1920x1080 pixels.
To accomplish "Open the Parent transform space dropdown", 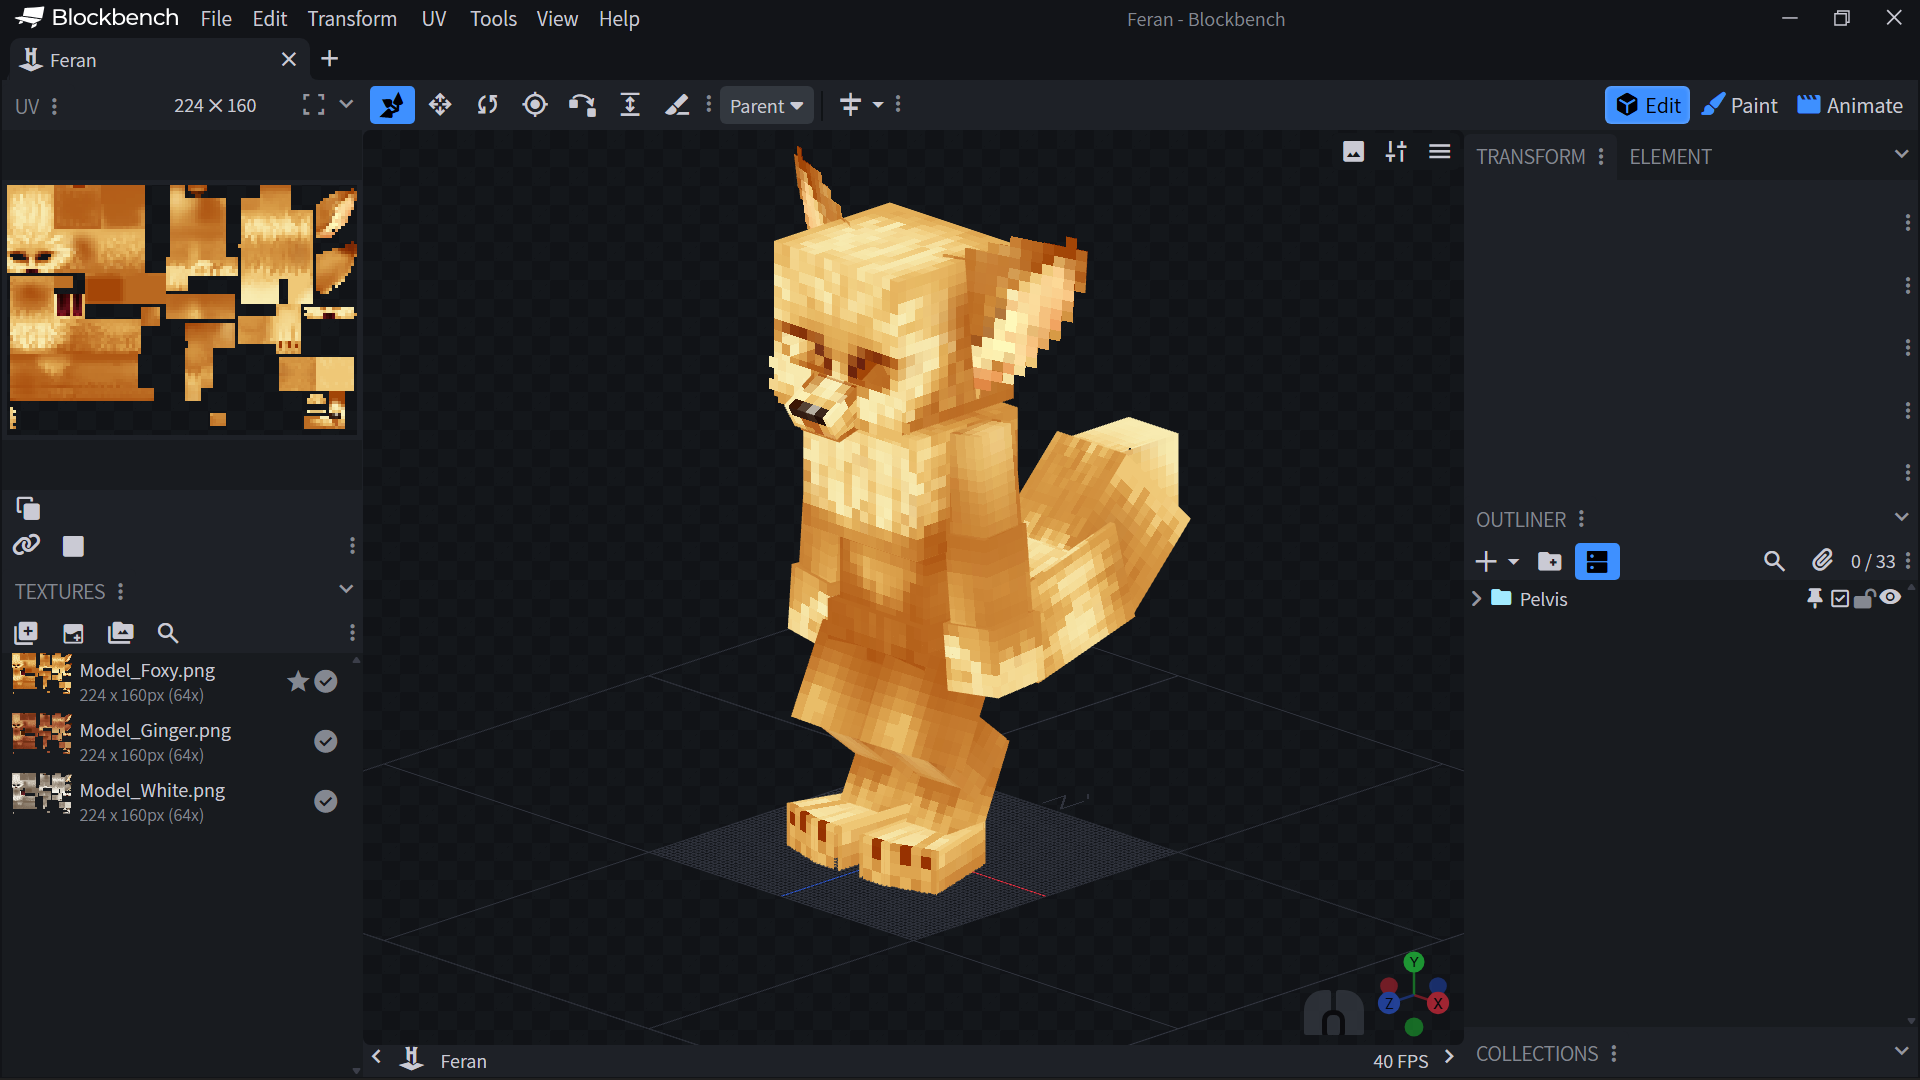I will pos(766,106).
